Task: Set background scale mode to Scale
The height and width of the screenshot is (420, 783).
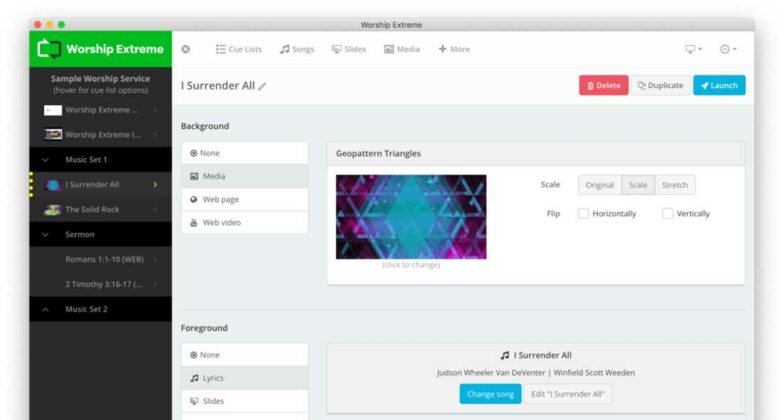Action: tap(638, 185)
